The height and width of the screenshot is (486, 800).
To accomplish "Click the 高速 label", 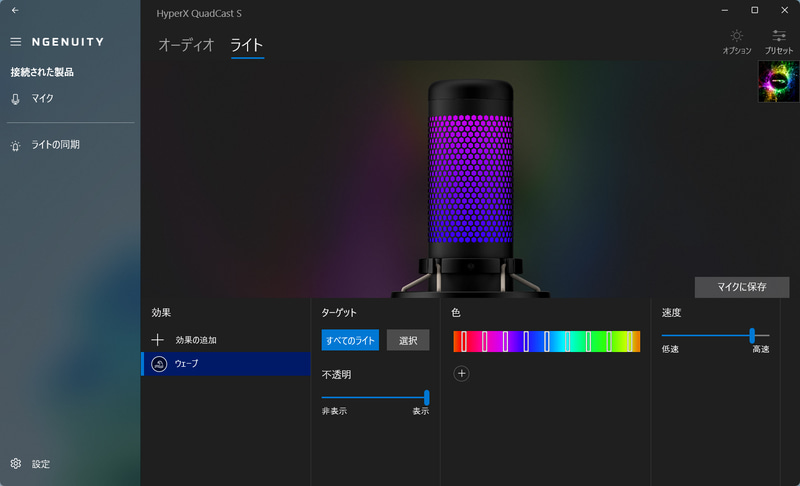I will click(x=761, y=349).
